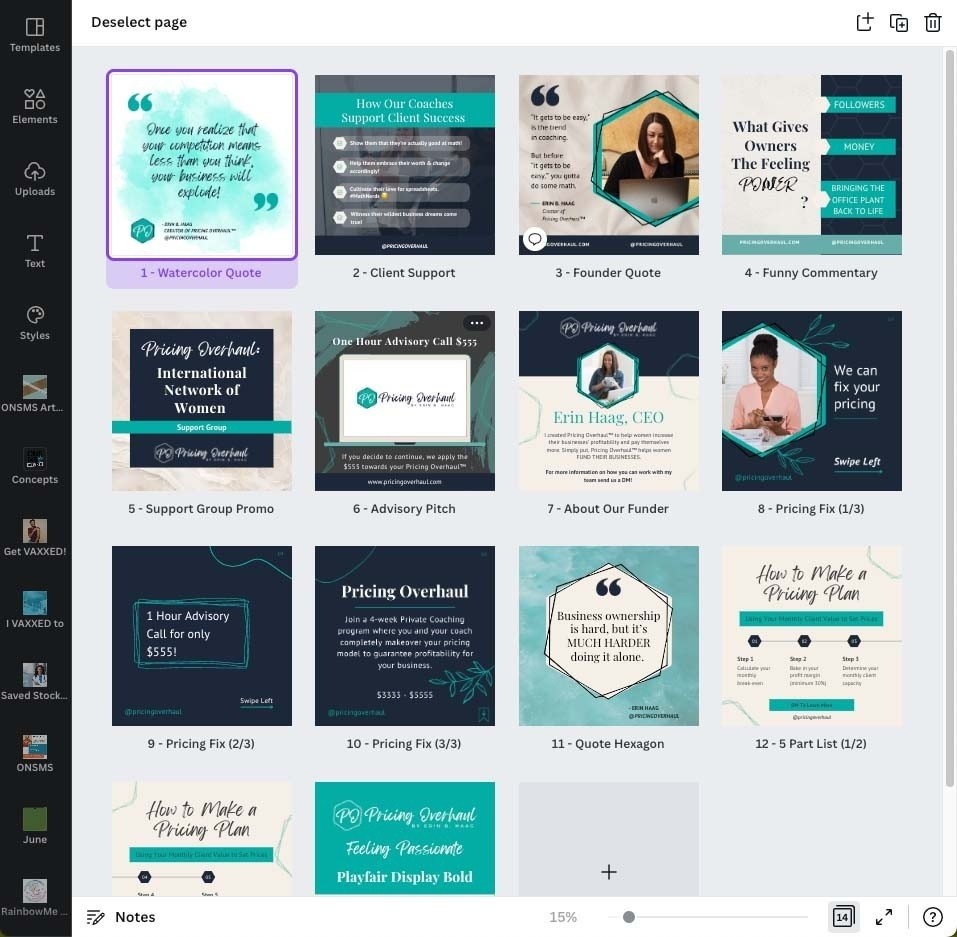Click the comment bubble on Founder Quote page
The width and height of the screenshot is (957, 937).
coord(535,239)
